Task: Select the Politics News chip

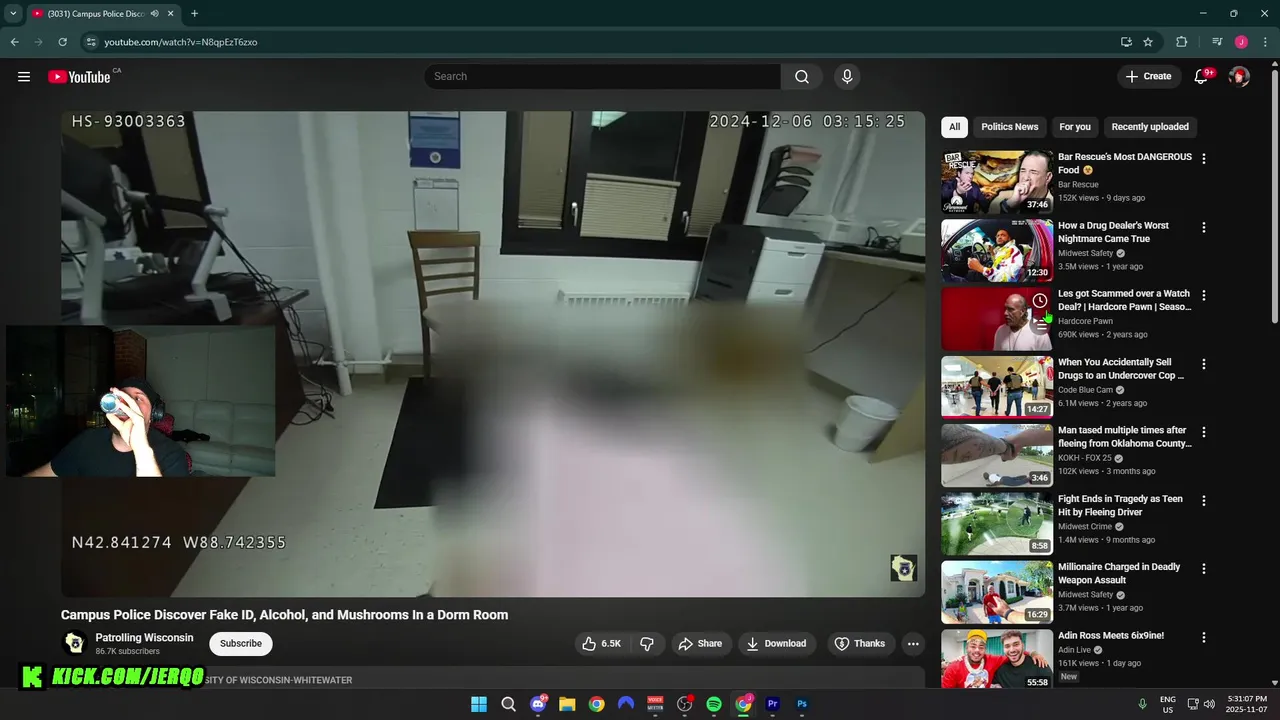Action: point(1009,127)
